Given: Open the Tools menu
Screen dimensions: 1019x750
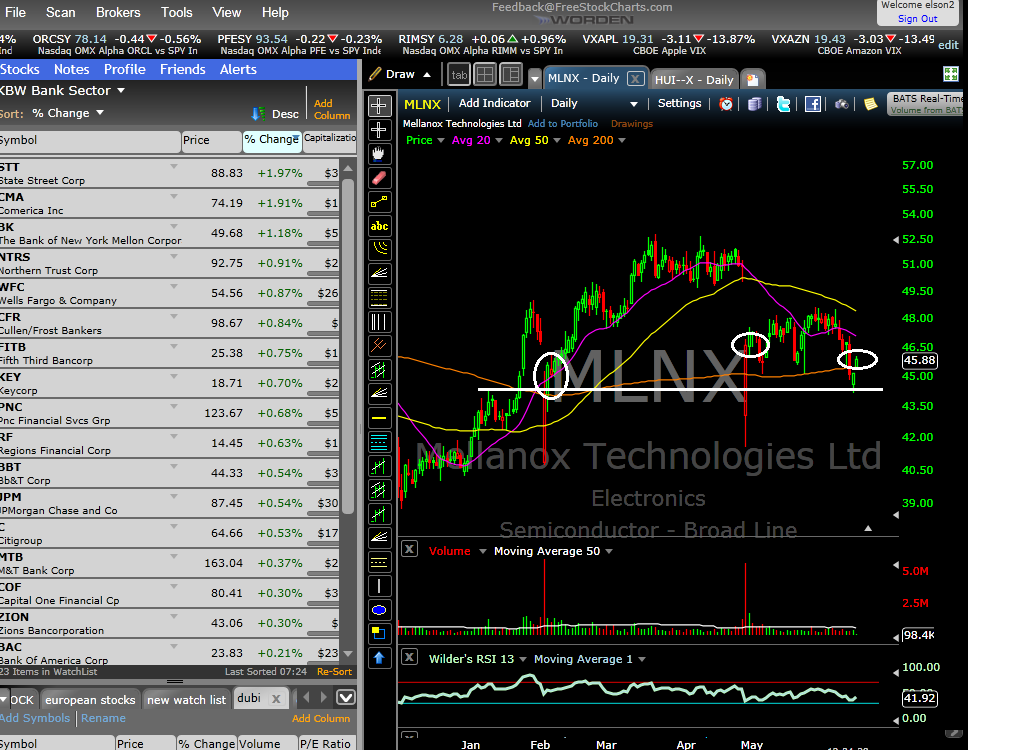Looking at the screenshot, I should 177,12.
